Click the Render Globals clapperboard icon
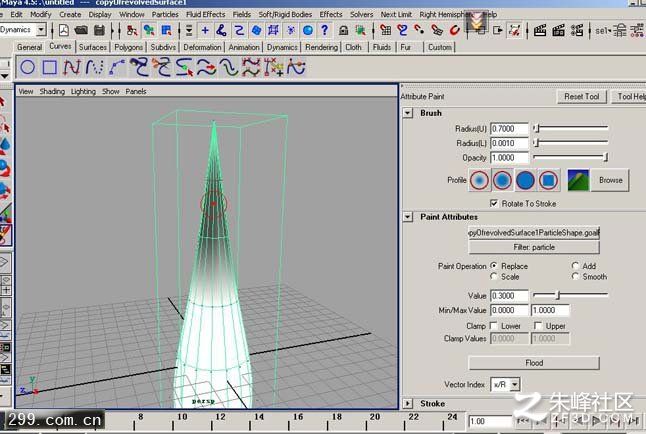This screenshot has height=434, width=646. (576, 30)
